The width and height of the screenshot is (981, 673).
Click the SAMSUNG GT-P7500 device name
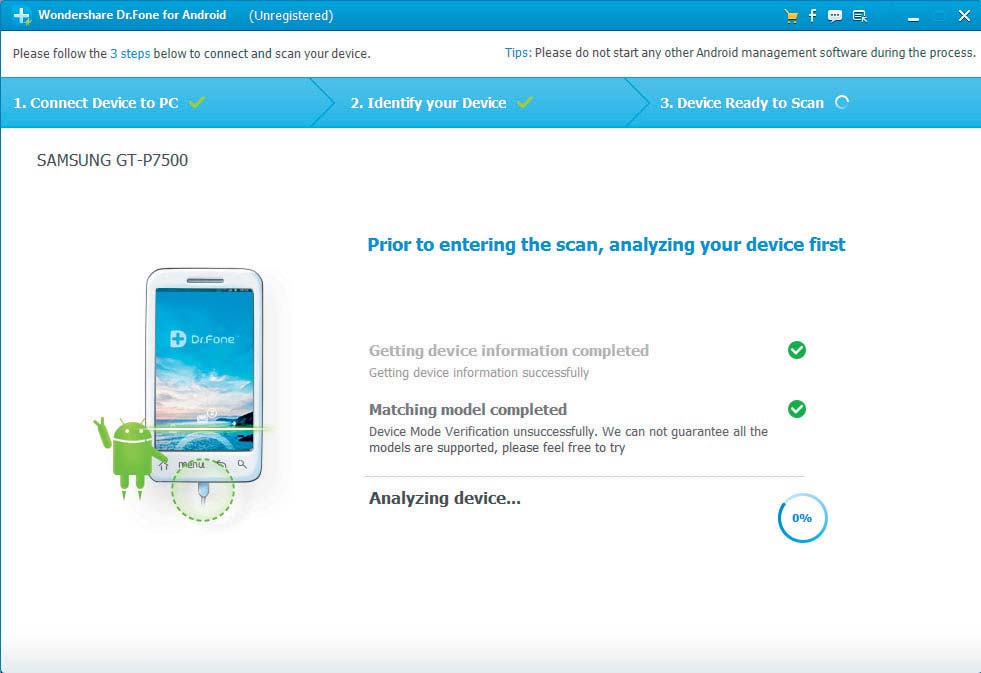click(x=113, y=161)
